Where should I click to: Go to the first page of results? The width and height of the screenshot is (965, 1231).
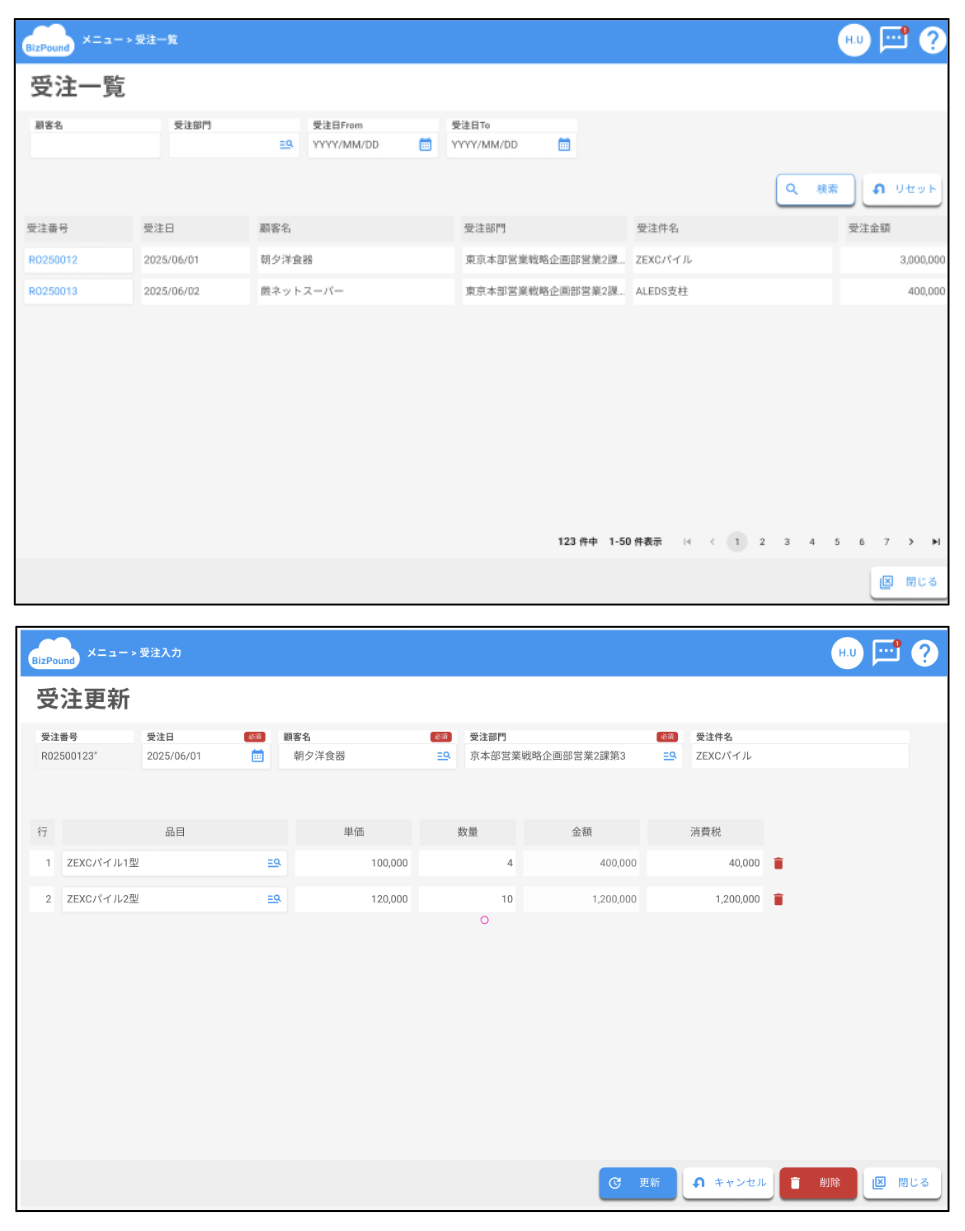point(687,542)
